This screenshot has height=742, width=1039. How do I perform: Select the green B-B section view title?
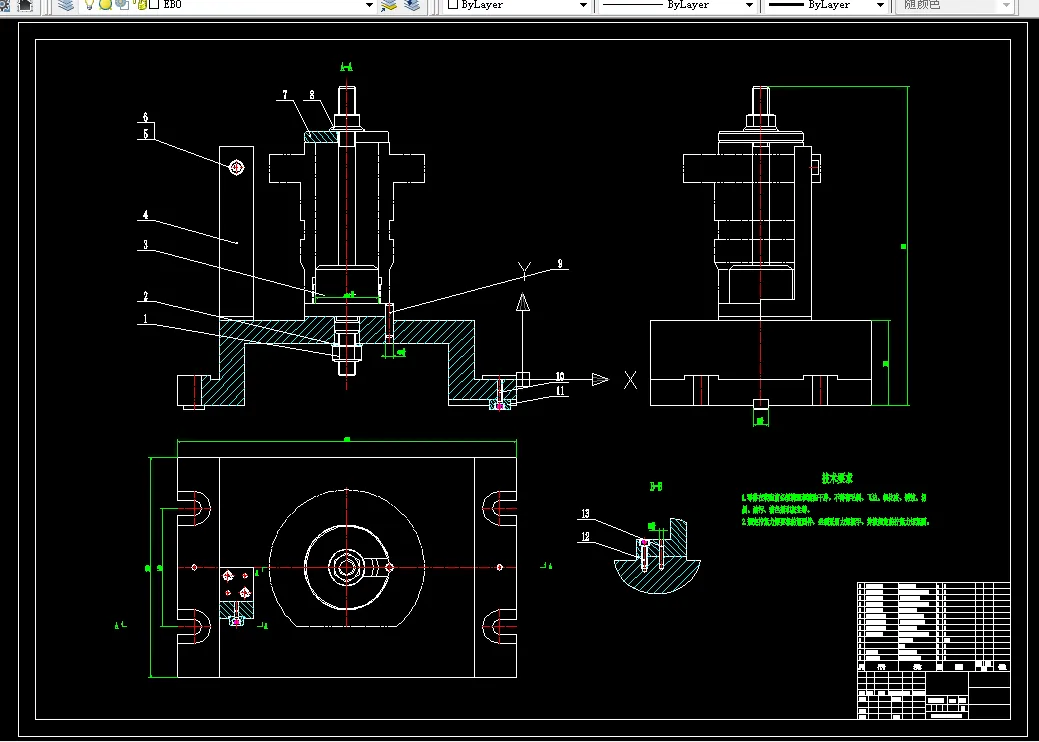coord(655,487)
